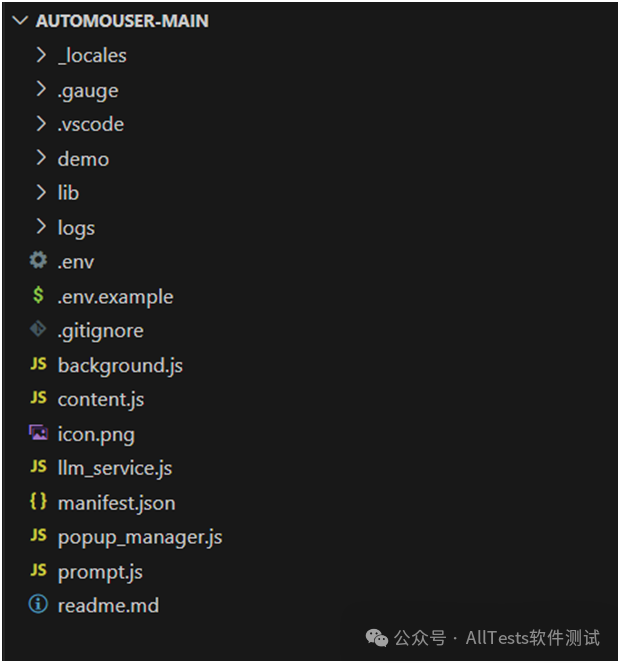Select the AUTOMOUSER-MAIN header label
The height and width of the screenshot is (663, 620).
point(122,21)
